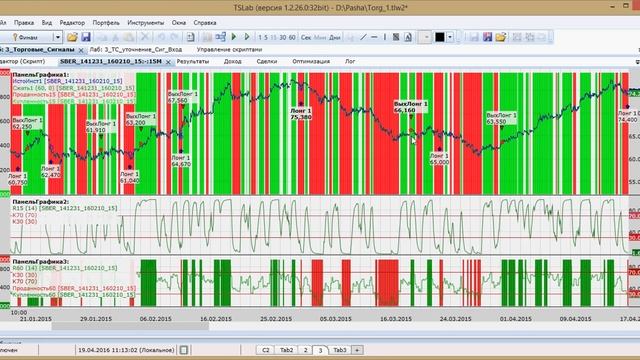This screenshot has width=640, height=360.
Task: Run script with first green play button
Action: pyautogui.click(x=234, y=37)
